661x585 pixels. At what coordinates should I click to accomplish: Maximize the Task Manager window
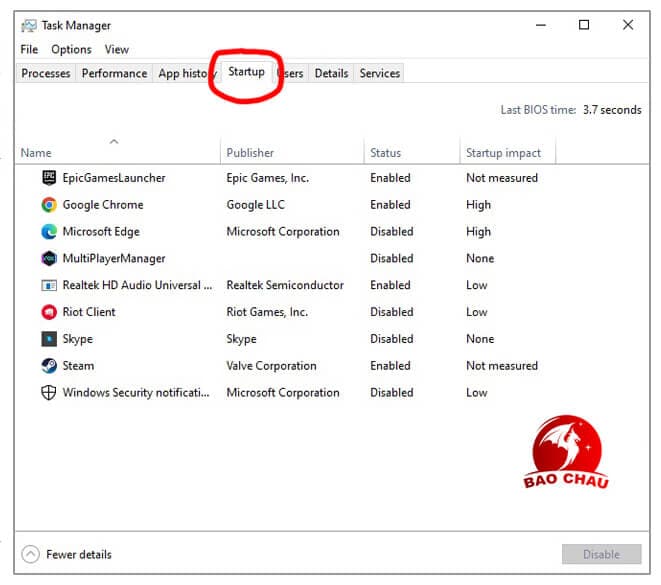584,25
